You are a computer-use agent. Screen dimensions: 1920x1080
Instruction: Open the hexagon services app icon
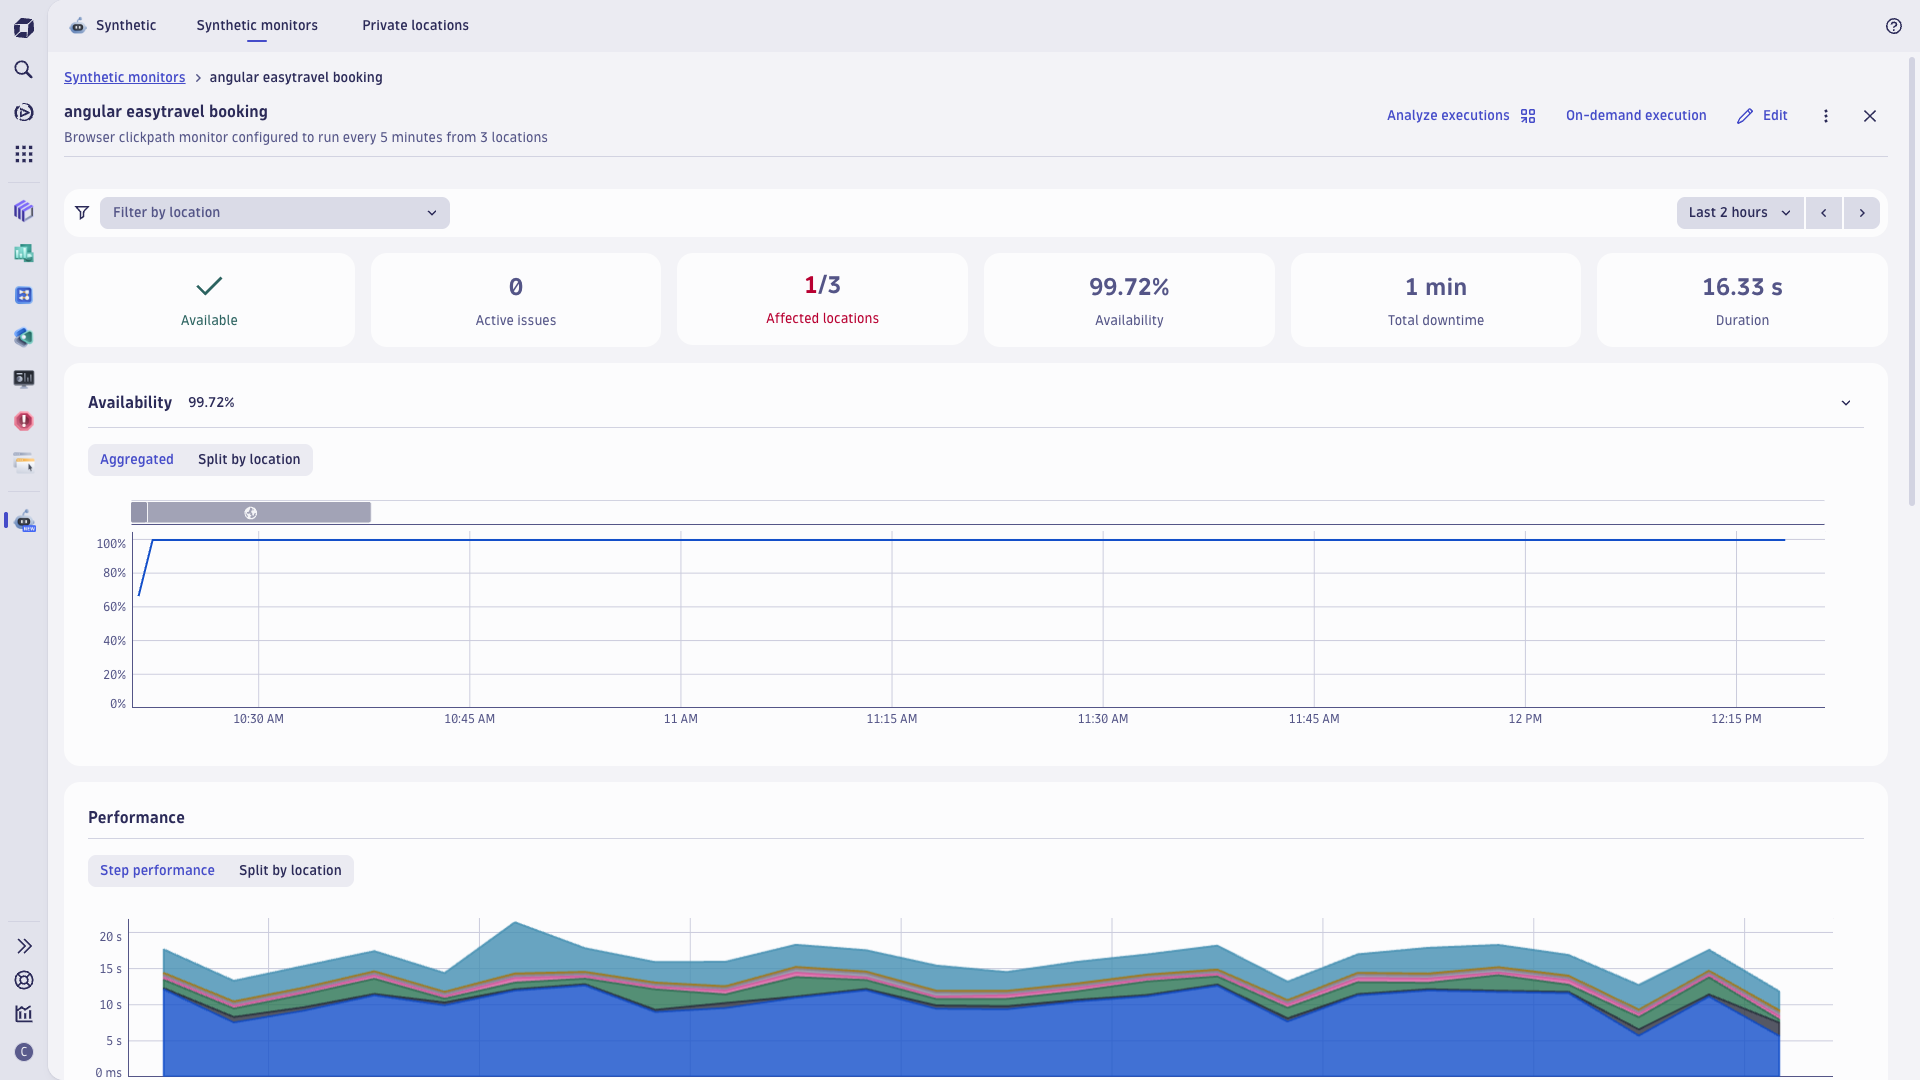point(24,337)
